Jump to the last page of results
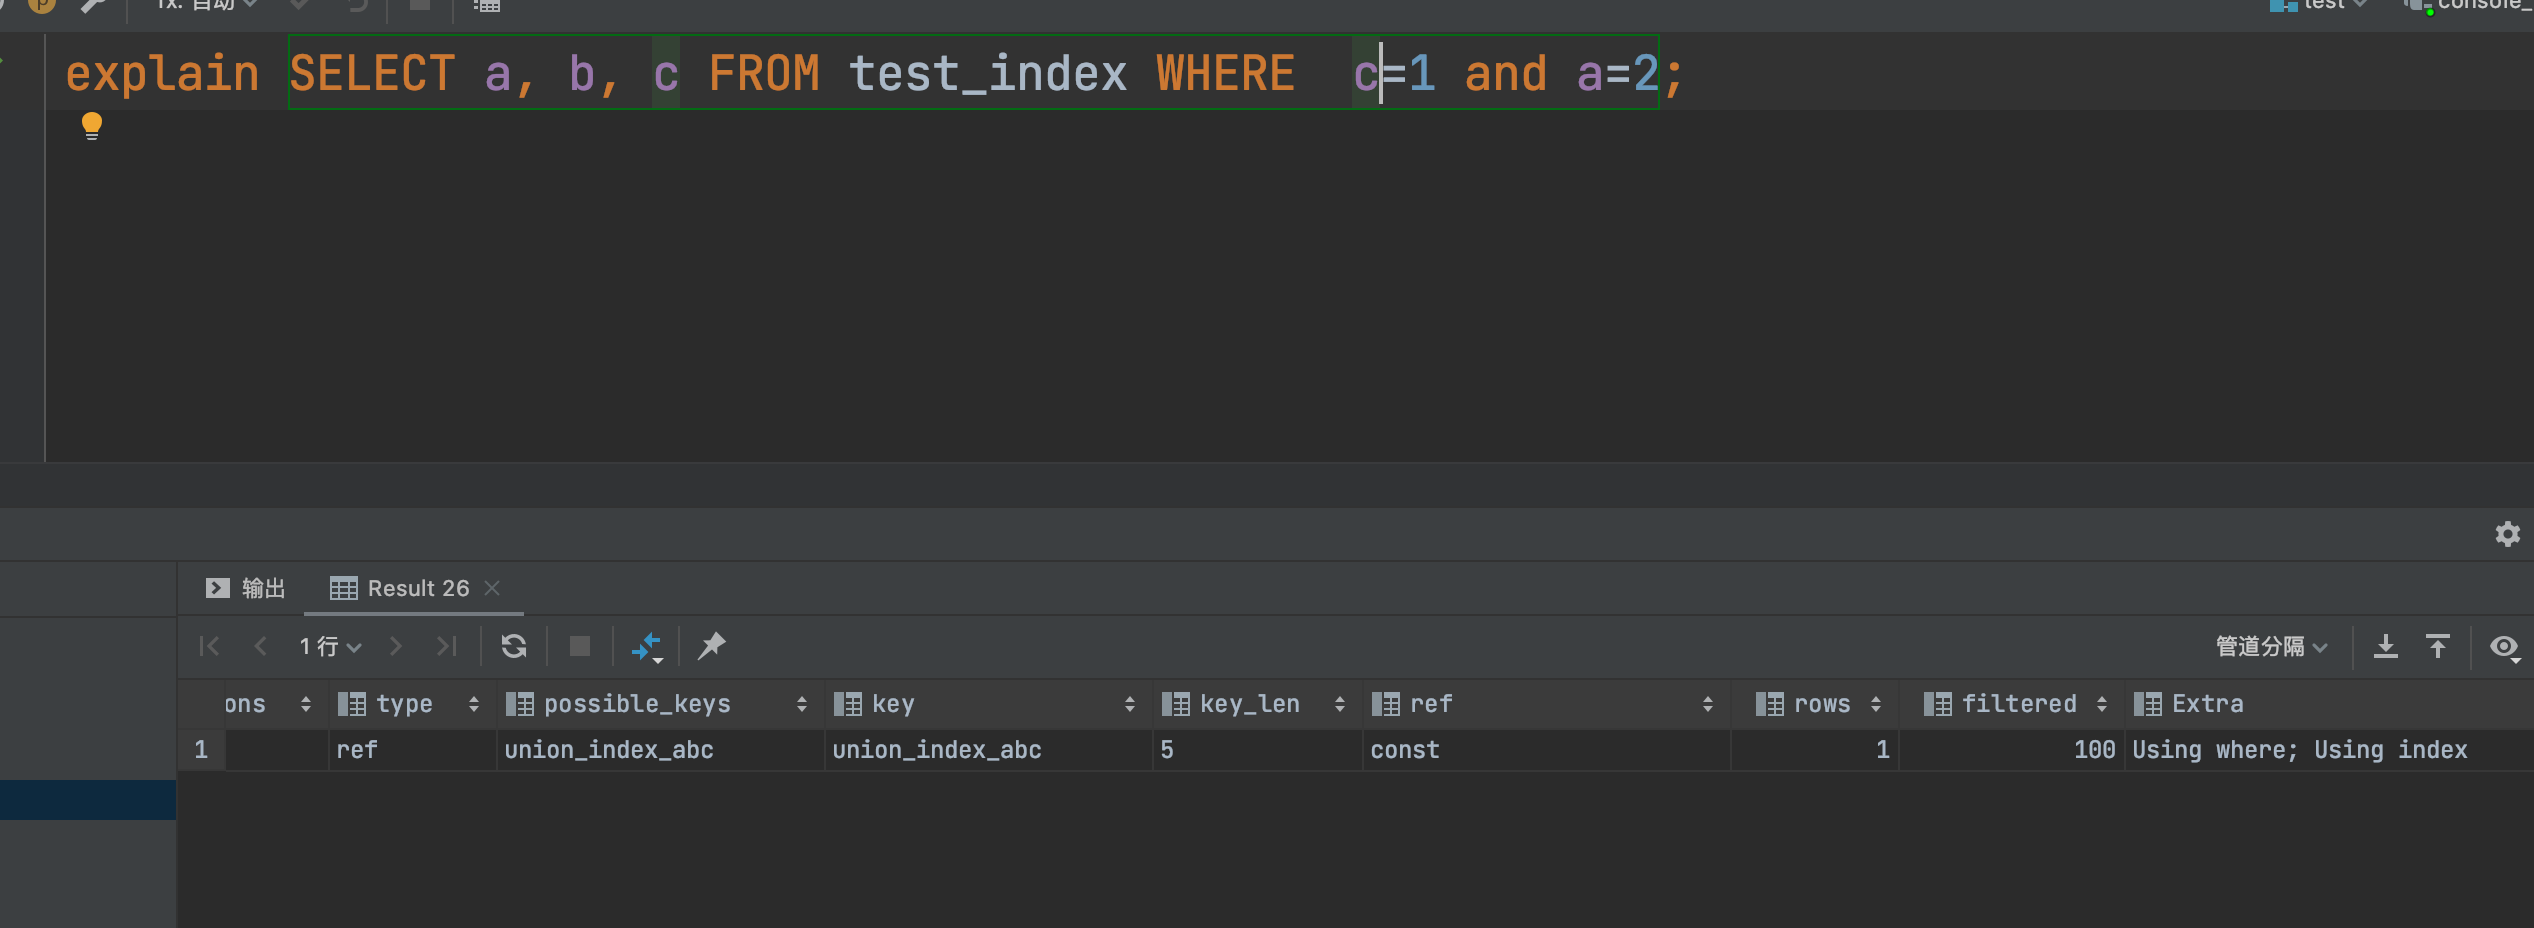 click(446, 646)
